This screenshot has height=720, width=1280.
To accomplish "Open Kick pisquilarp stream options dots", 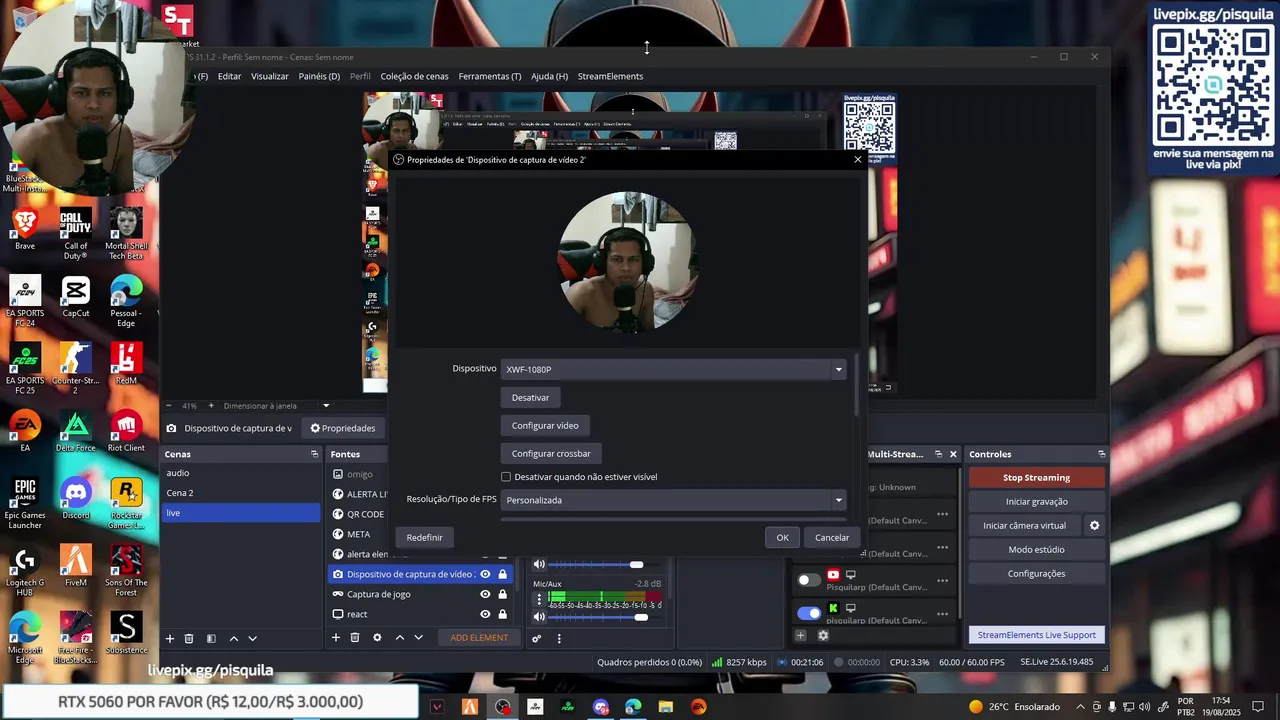I will coord(942,613).
